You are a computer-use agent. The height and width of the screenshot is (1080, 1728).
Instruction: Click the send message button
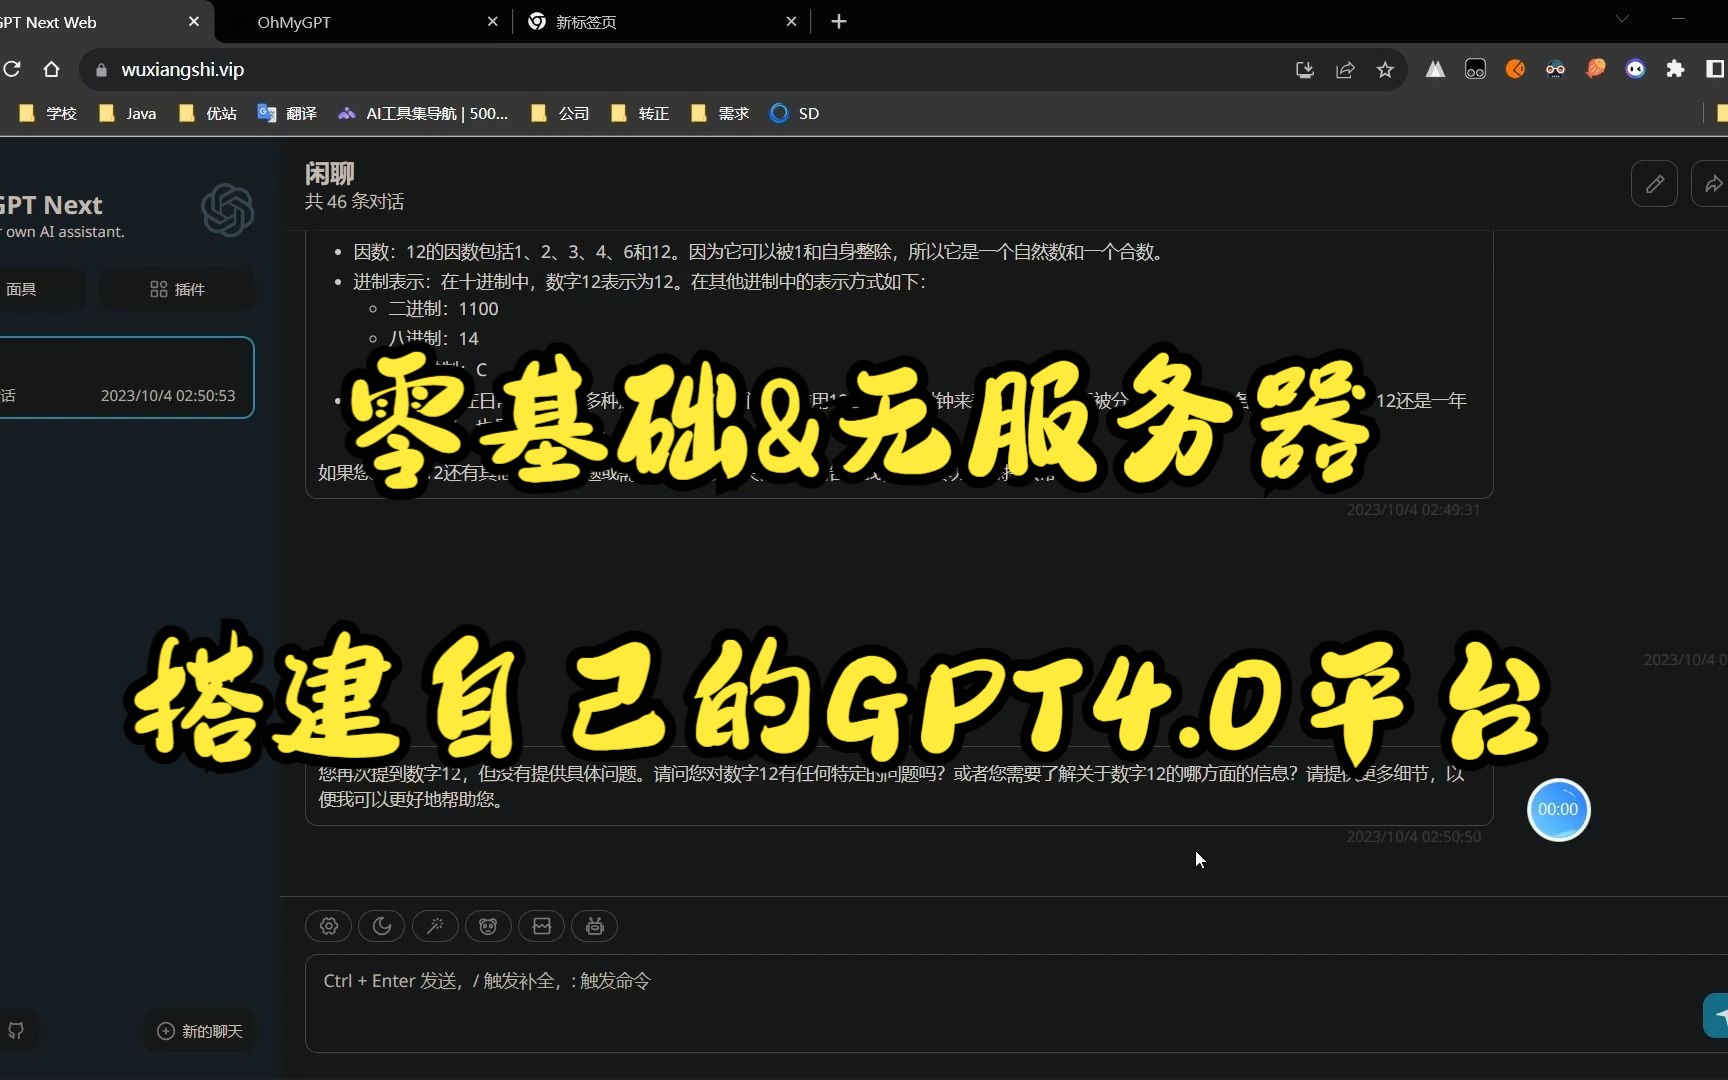coord(1716,1015)
